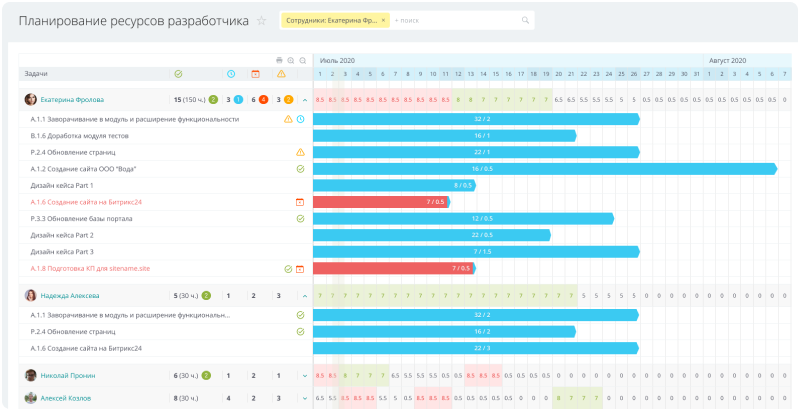The image size is (800, 411).
Task: Click the red bar for А.1.8 Подготовка КП
Action: (x=394, y=268)
